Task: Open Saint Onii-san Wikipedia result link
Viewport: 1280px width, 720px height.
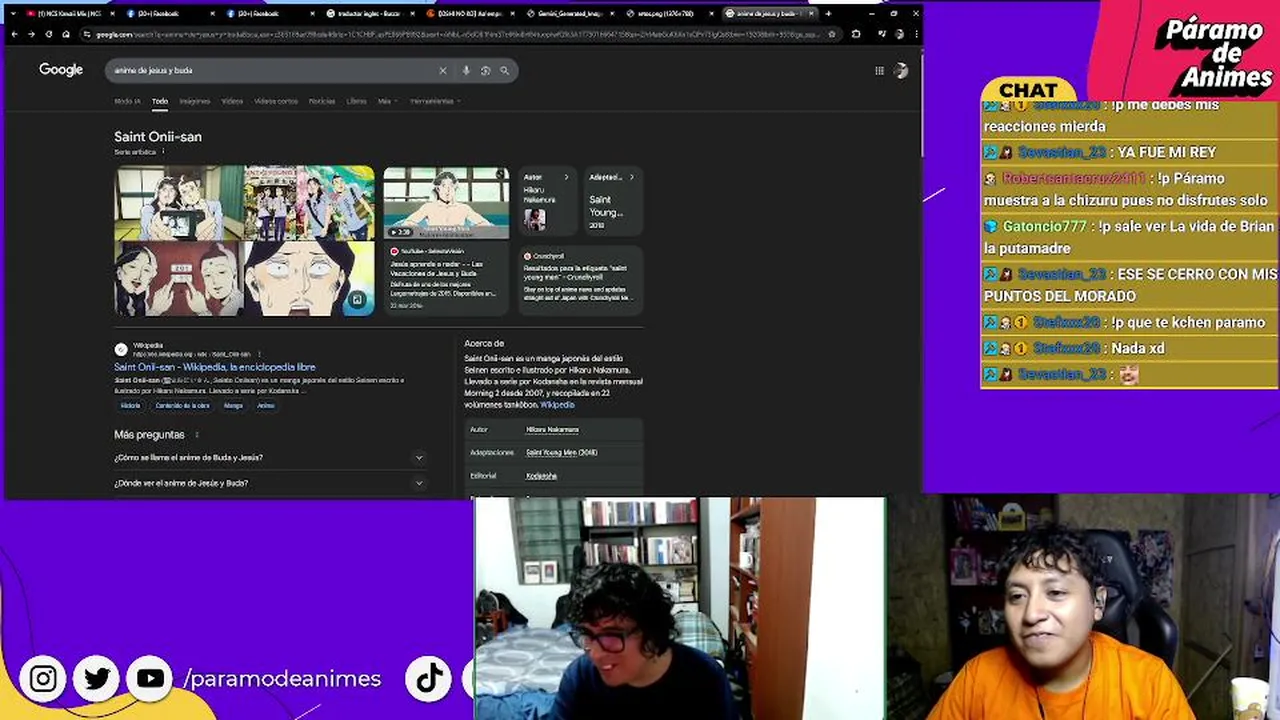Action: [x=215, y=367]
